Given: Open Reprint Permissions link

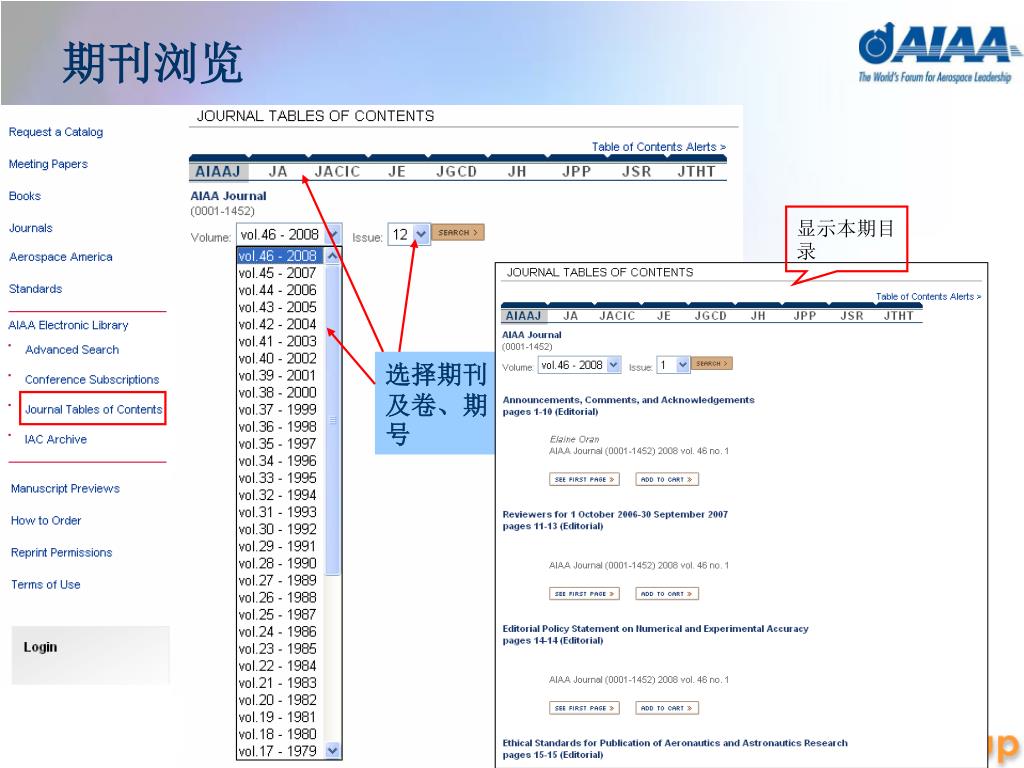Looking at the screenshot, I should click(61, 552).
